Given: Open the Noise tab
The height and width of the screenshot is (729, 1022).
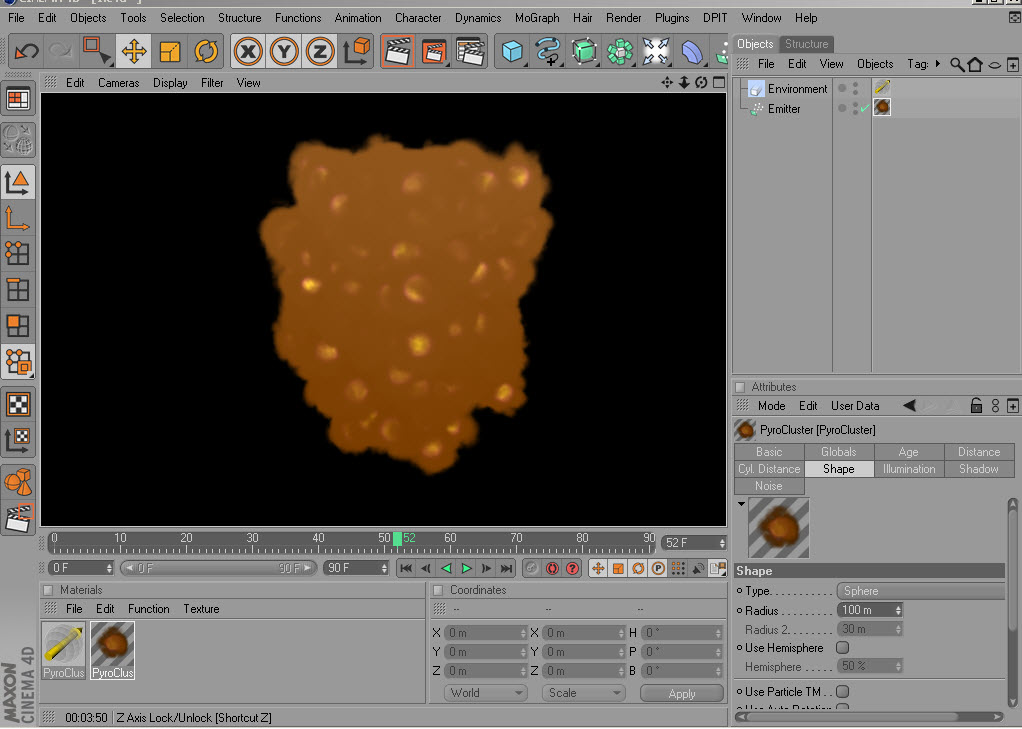Looking at the screenshot, I should pyautogui.click(x=769, y=486).
